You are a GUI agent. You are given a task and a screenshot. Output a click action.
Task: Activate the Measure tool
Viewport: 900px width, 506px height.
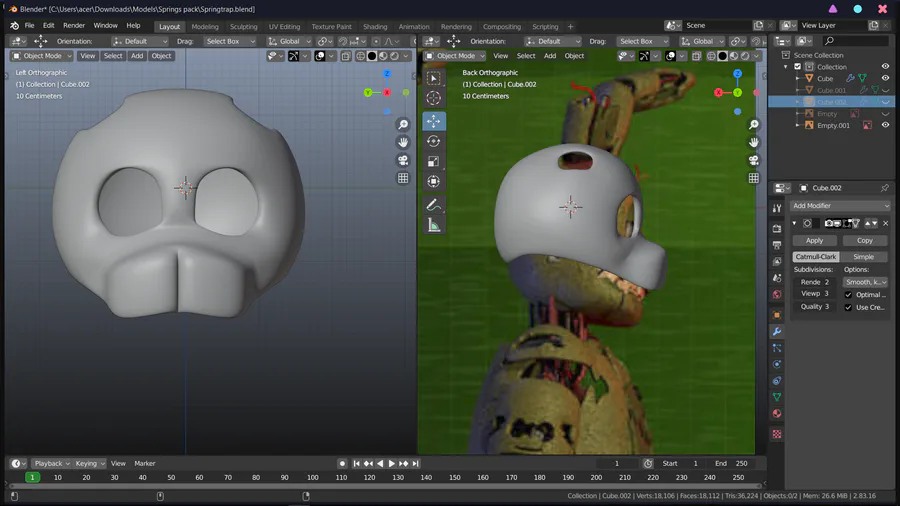coord(433,225)
